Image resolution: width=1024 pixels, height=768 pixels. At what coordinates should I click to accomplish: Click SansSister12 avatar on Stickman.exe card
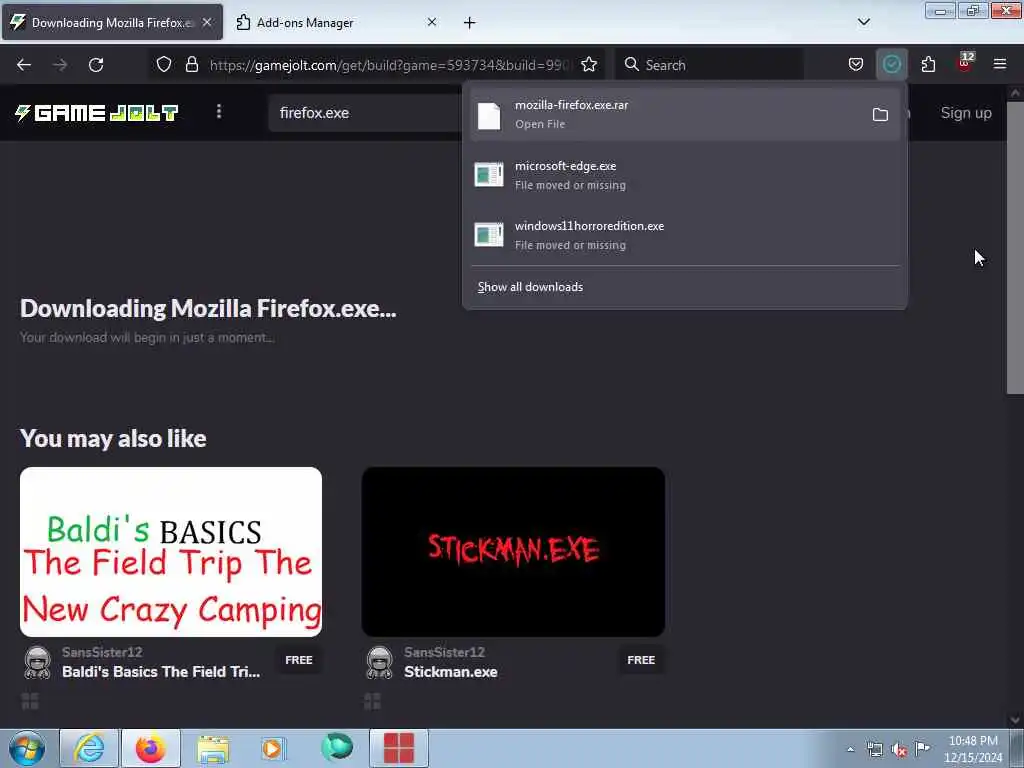point(379,662)
